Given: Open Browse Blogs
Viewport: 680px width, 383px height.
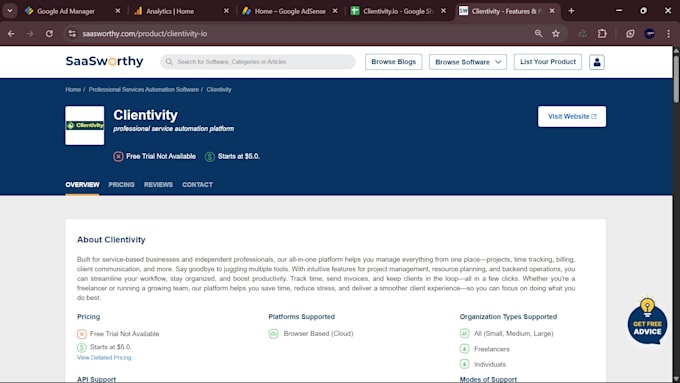Looking at the screenshot, I should coord(393,62).
